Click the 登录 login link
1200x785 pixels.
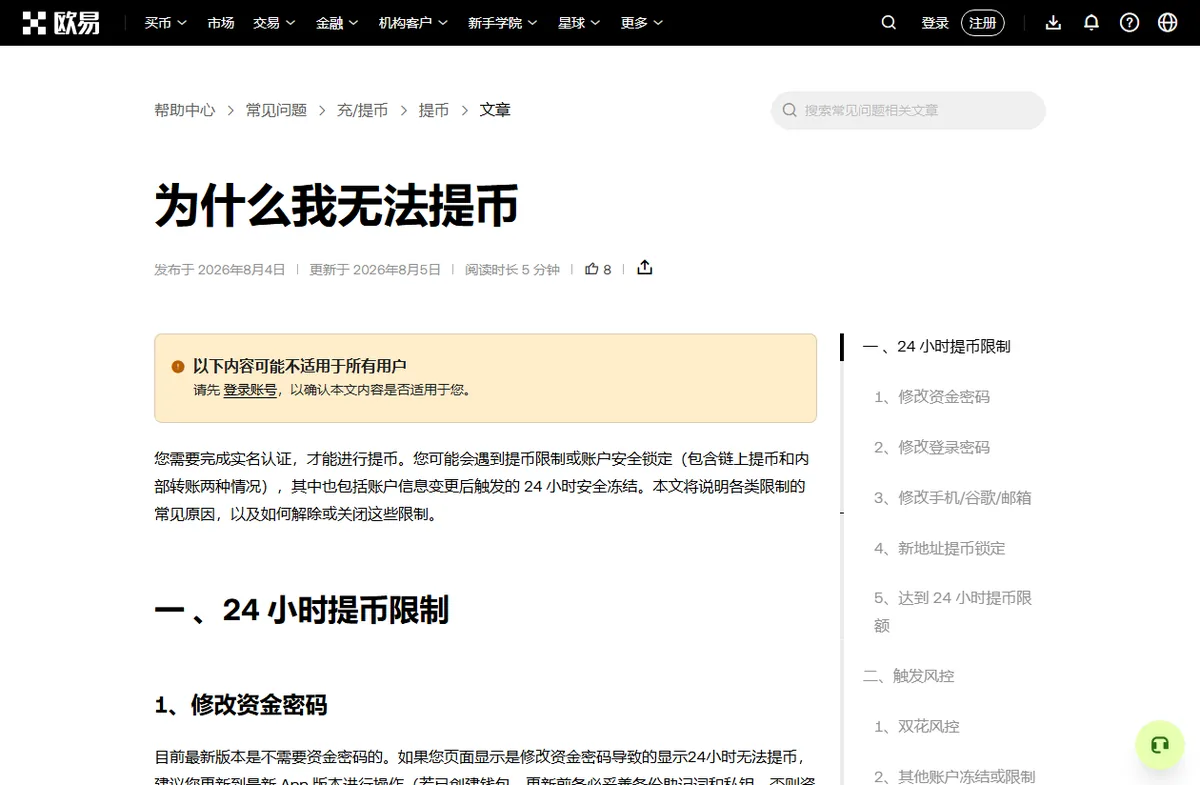(x=935, y=23)
